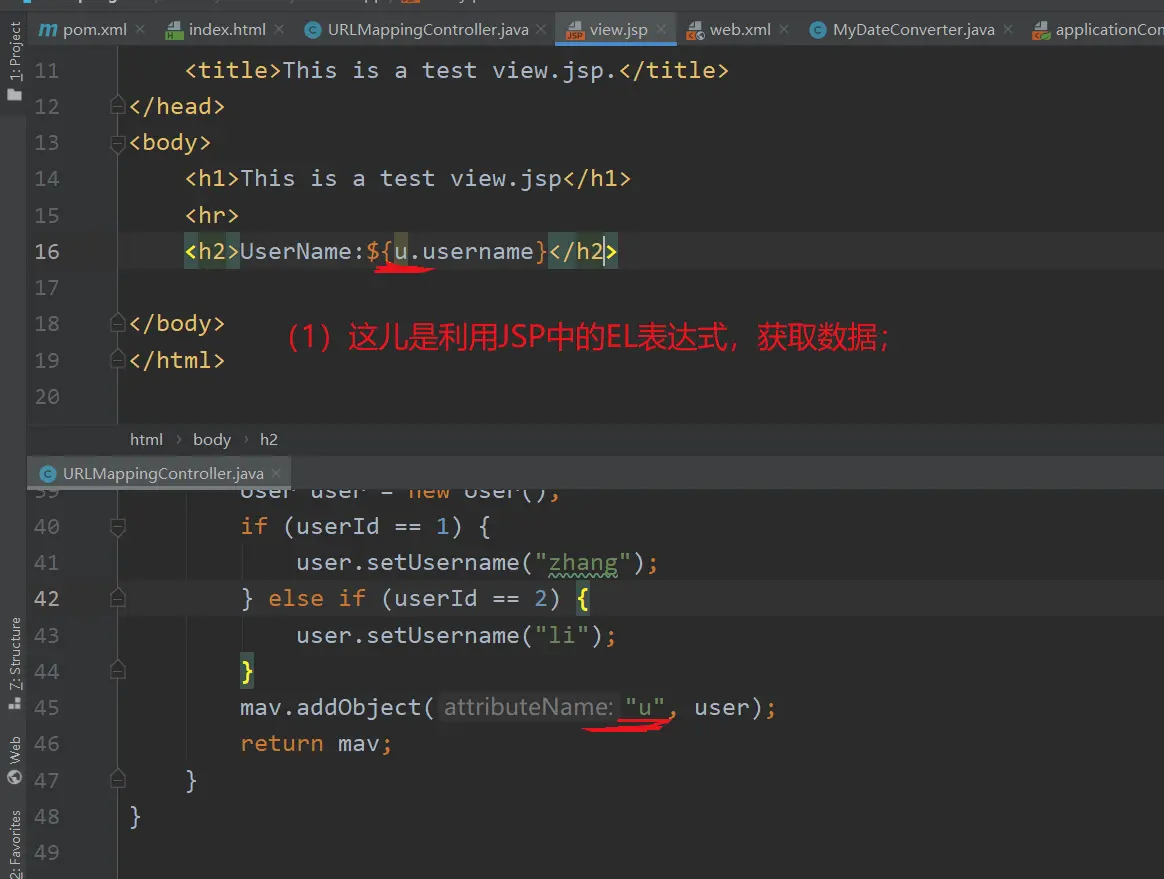This screenshot has width=1164, height=879.
Task: Close the MyDateConverter.java tab
Action: pos(1008,30)
